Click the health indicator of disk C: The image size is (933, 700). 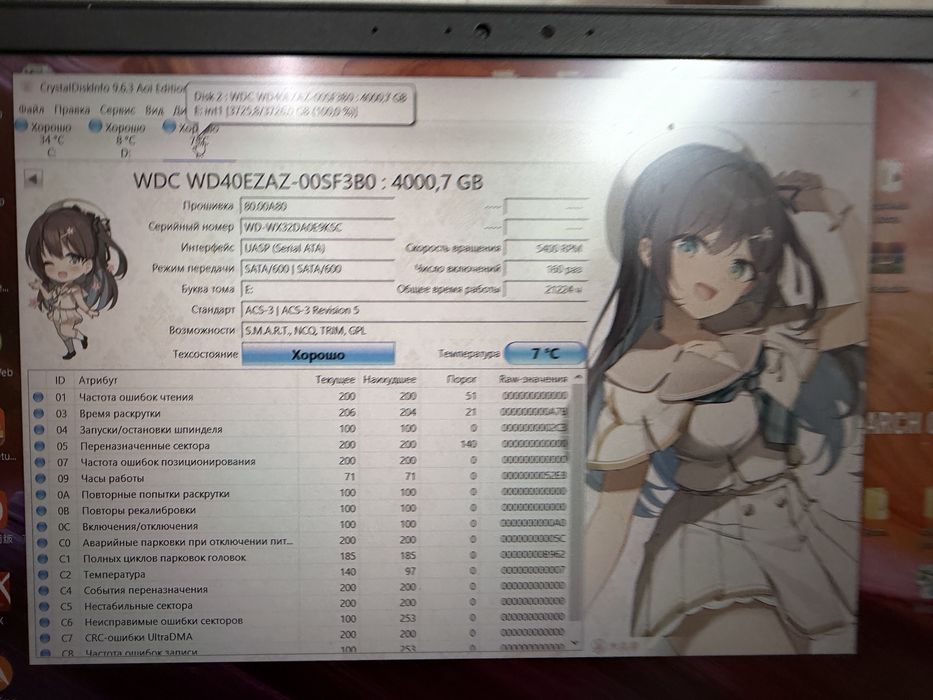22,126
